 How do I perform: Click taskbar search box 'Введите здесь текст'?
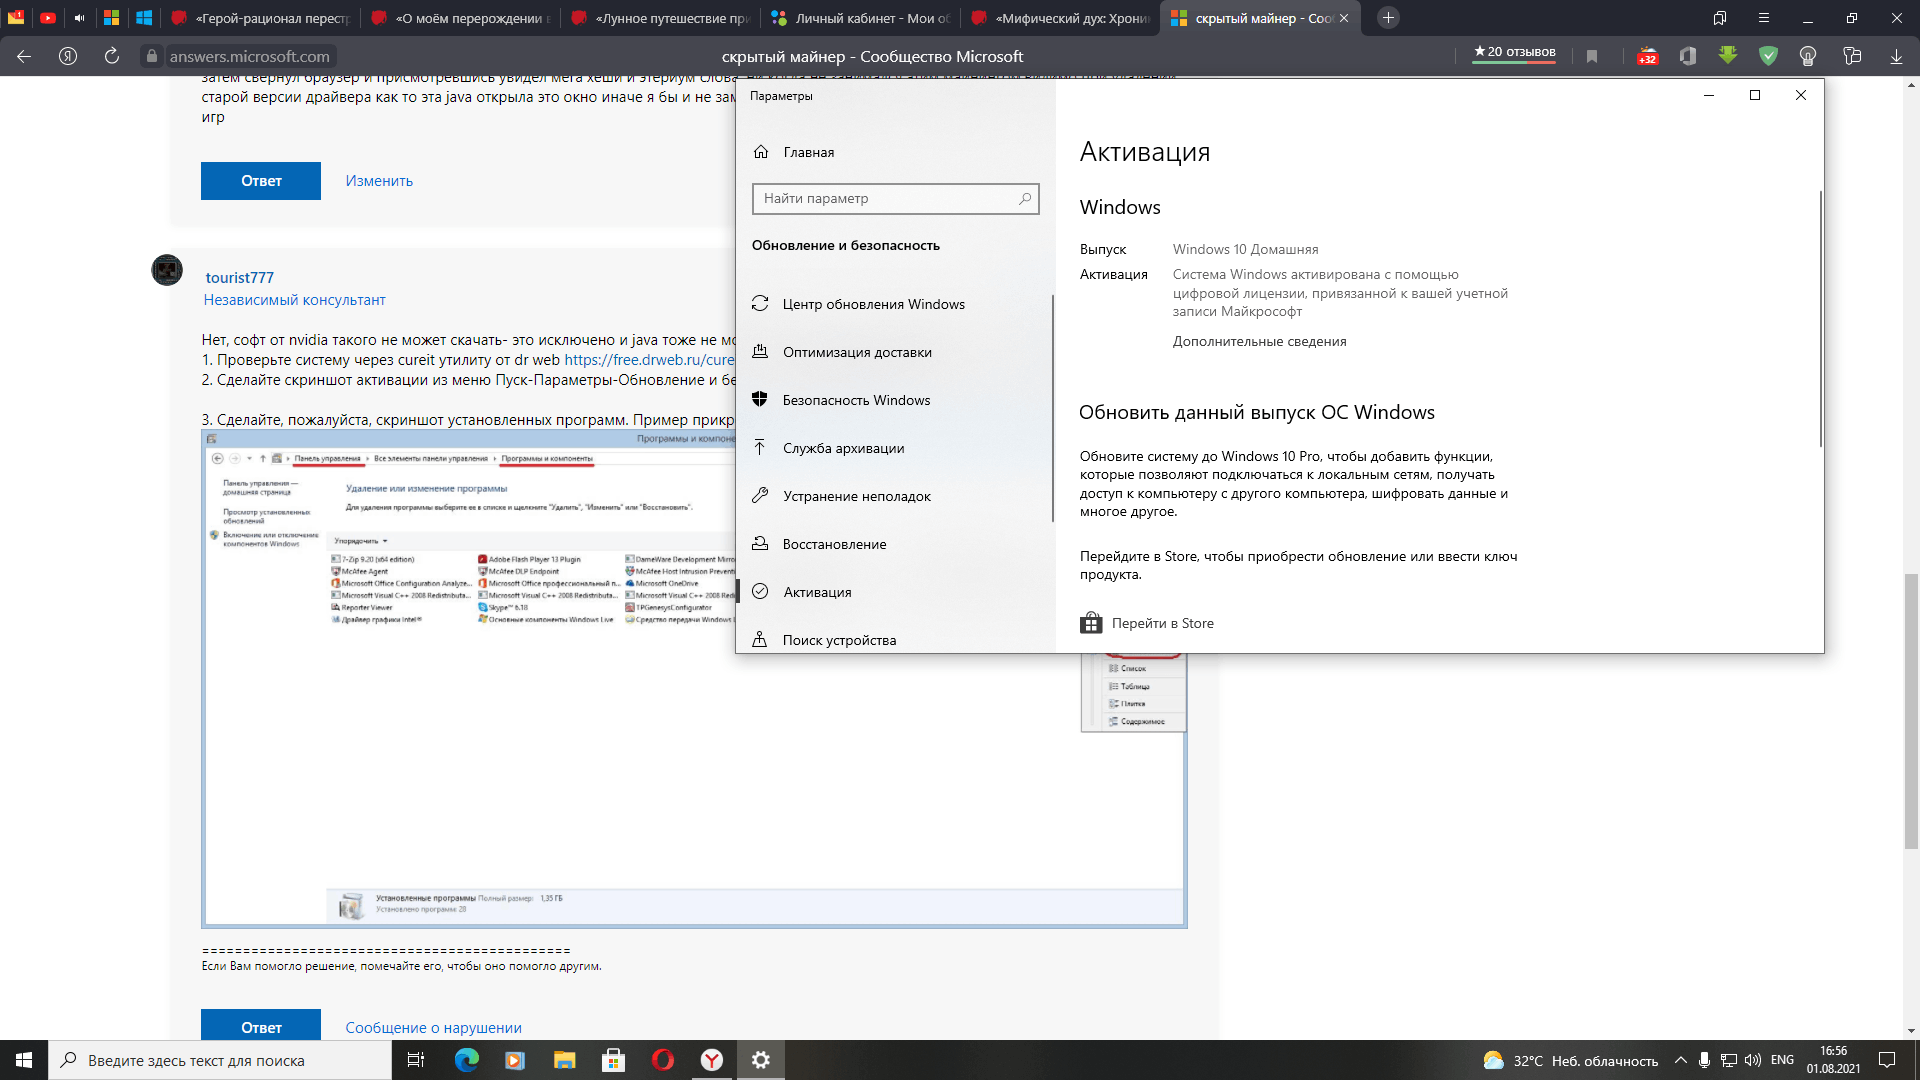pos(220,1060)
